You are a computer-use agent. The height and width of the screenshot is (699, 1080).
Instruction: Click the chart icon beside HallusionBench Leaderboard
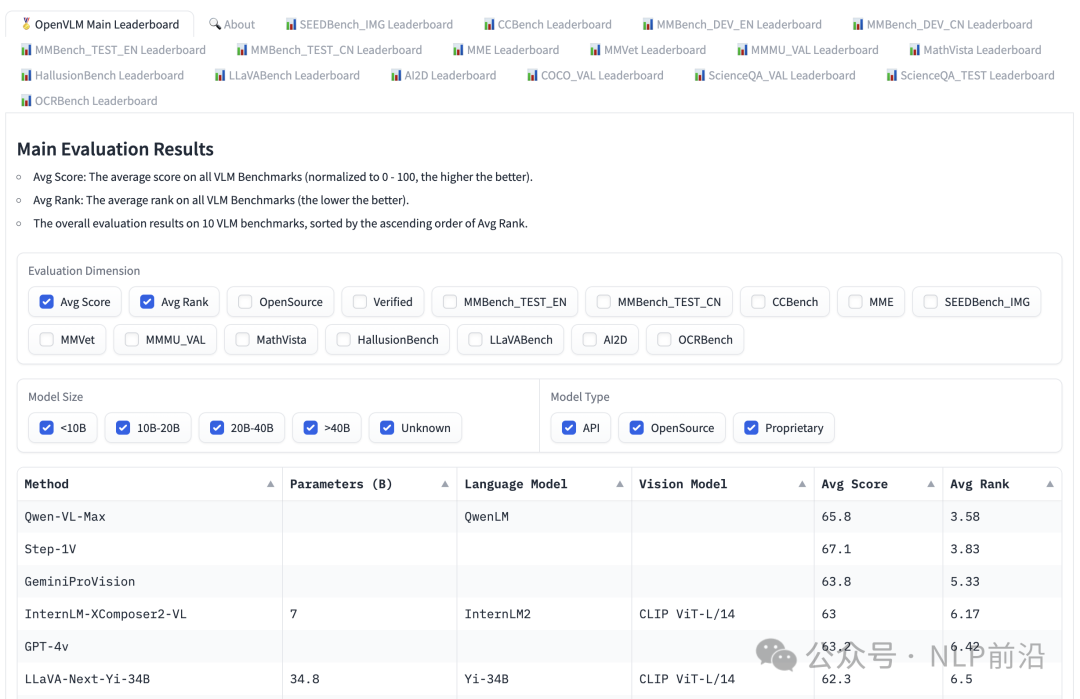coord(26,75)
